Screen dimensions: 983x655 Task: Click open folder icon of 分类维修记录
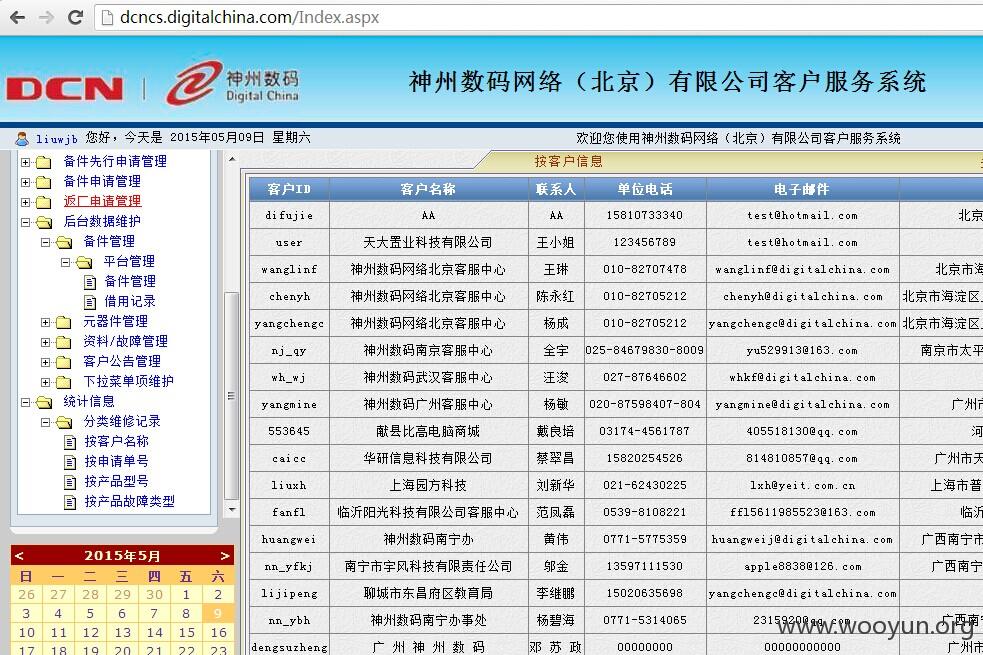point(64,422)
